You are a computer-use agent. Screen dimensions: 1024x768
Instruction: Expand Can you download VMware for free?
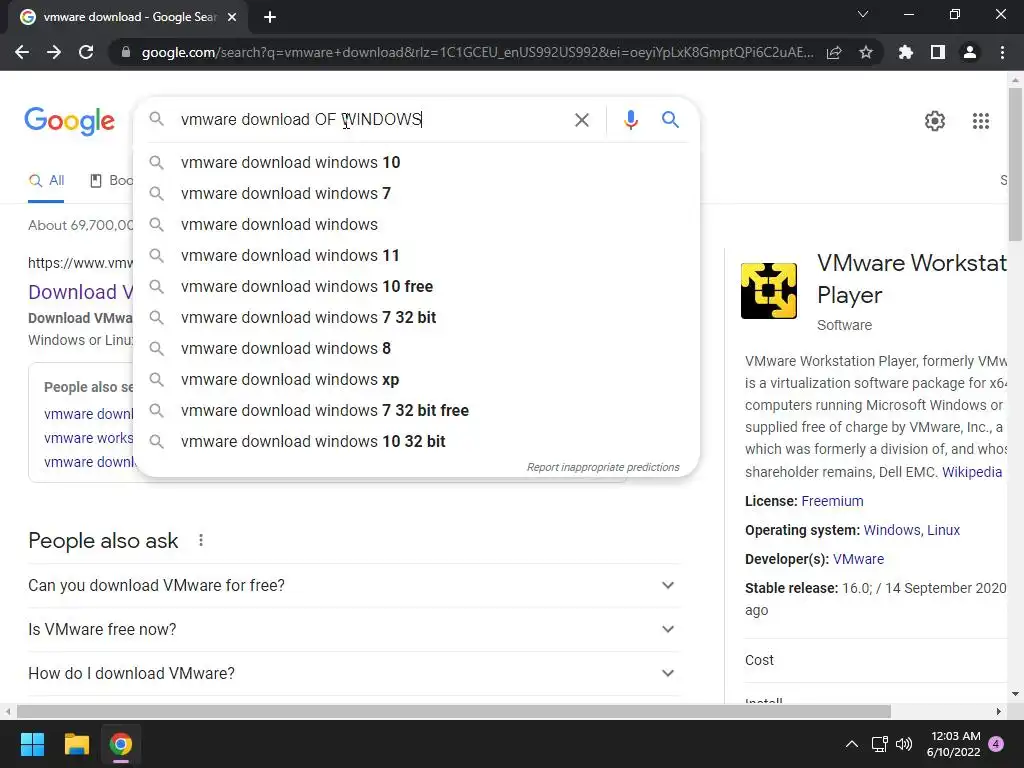click(x=353, y=585)
